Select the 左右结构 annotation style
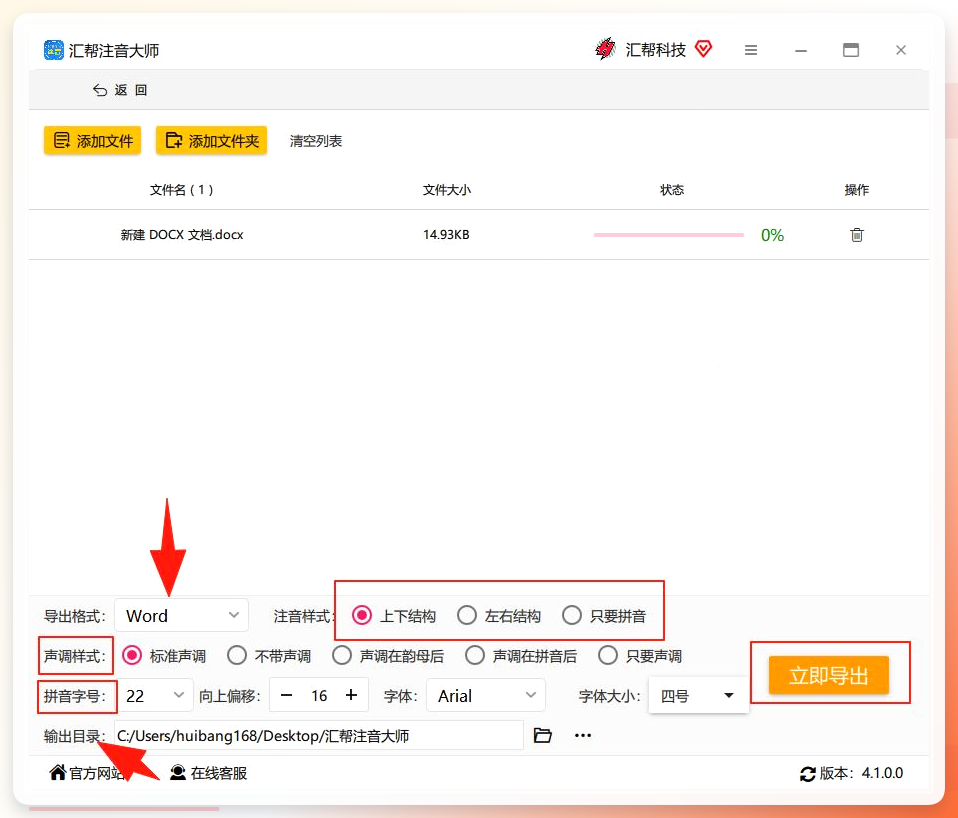958x818 pixels. click(499, 615)
